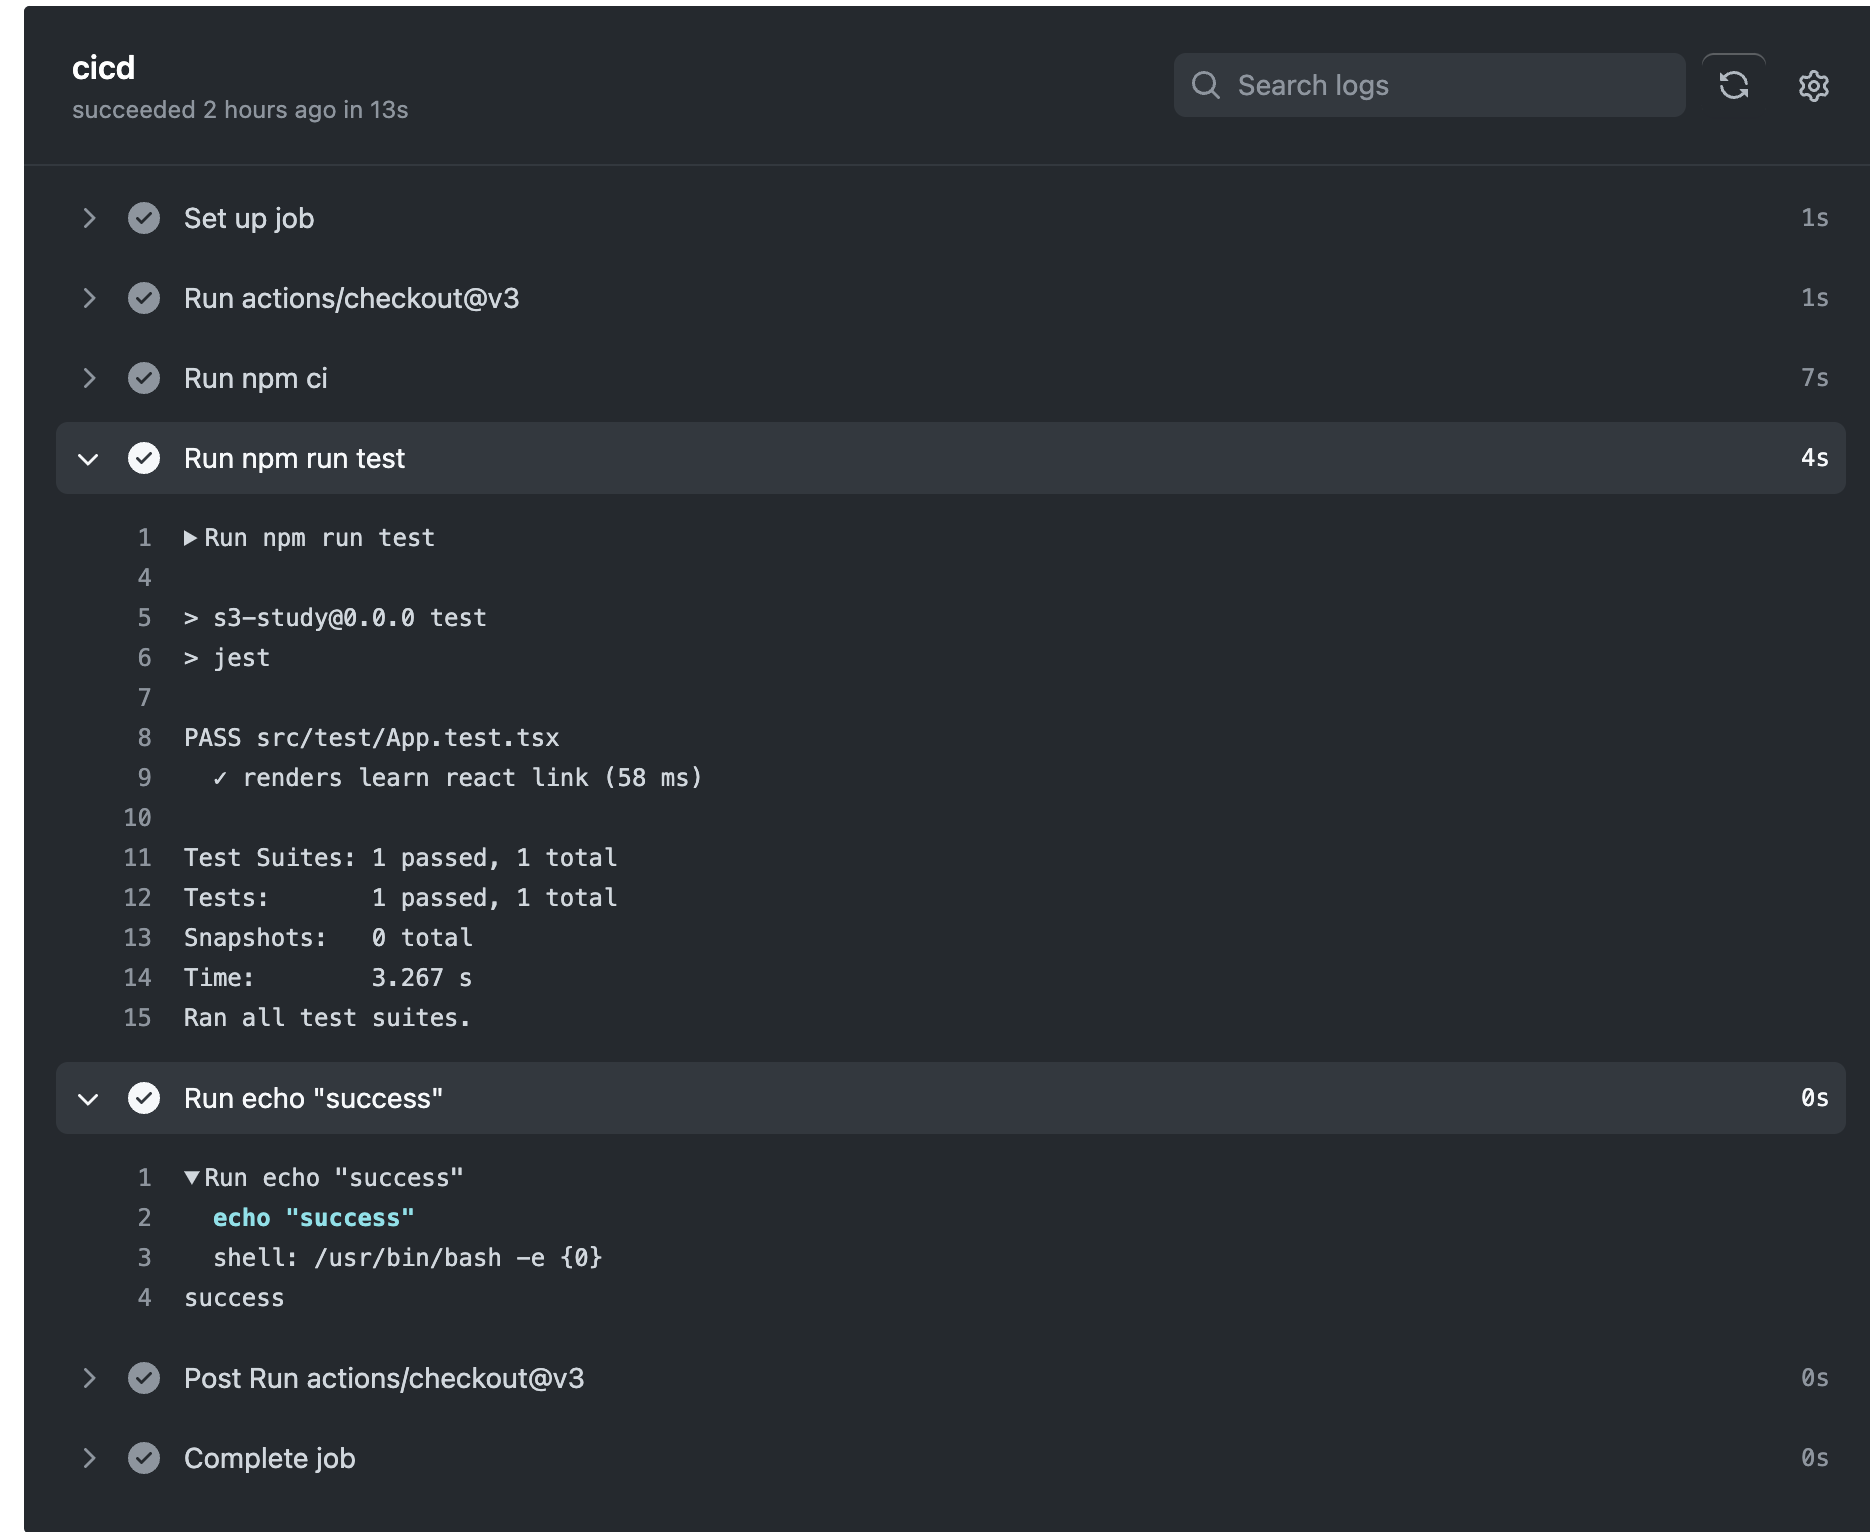
Task: Click the success check icon of Set up job
Action: tap(144, 218)
